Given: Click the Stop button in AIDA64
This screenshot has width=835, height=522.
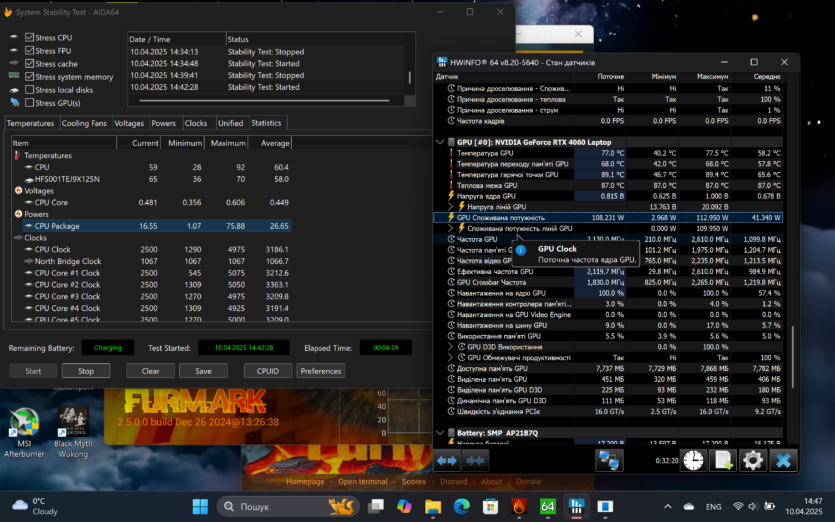Looking at the screenshot, I should click(86, 371).
